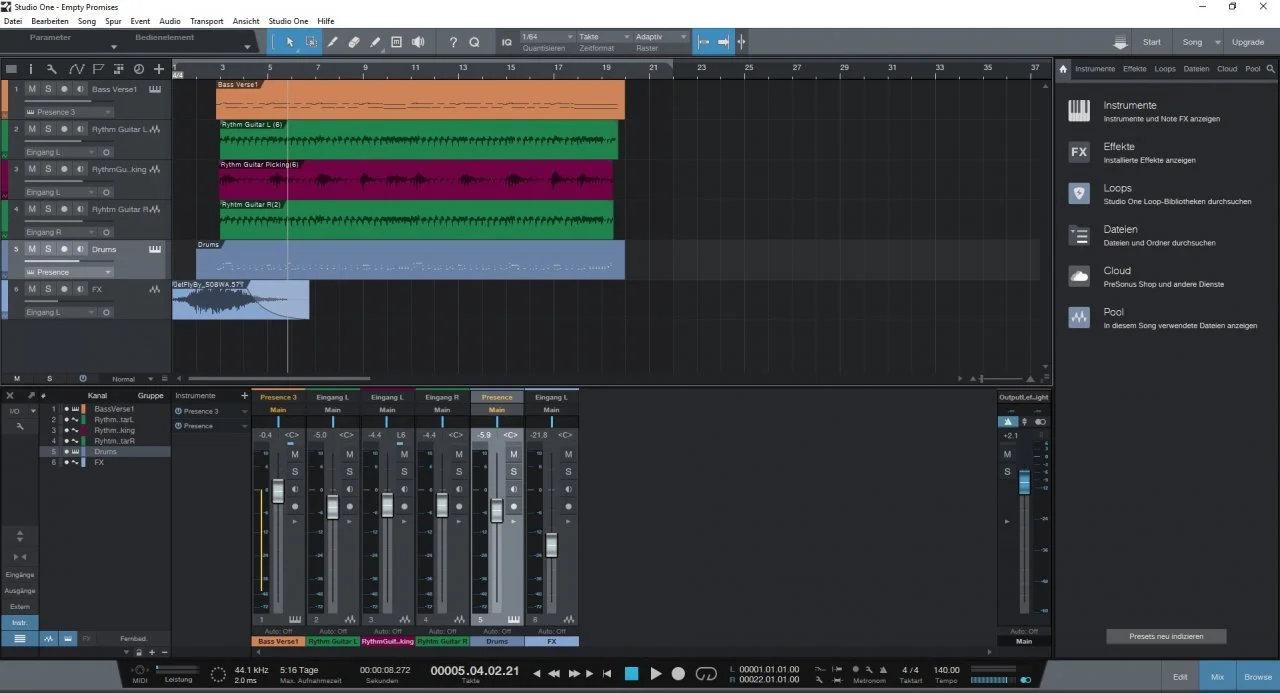Select the Eraser tool
1280x693 pixels.
[354, 42]
